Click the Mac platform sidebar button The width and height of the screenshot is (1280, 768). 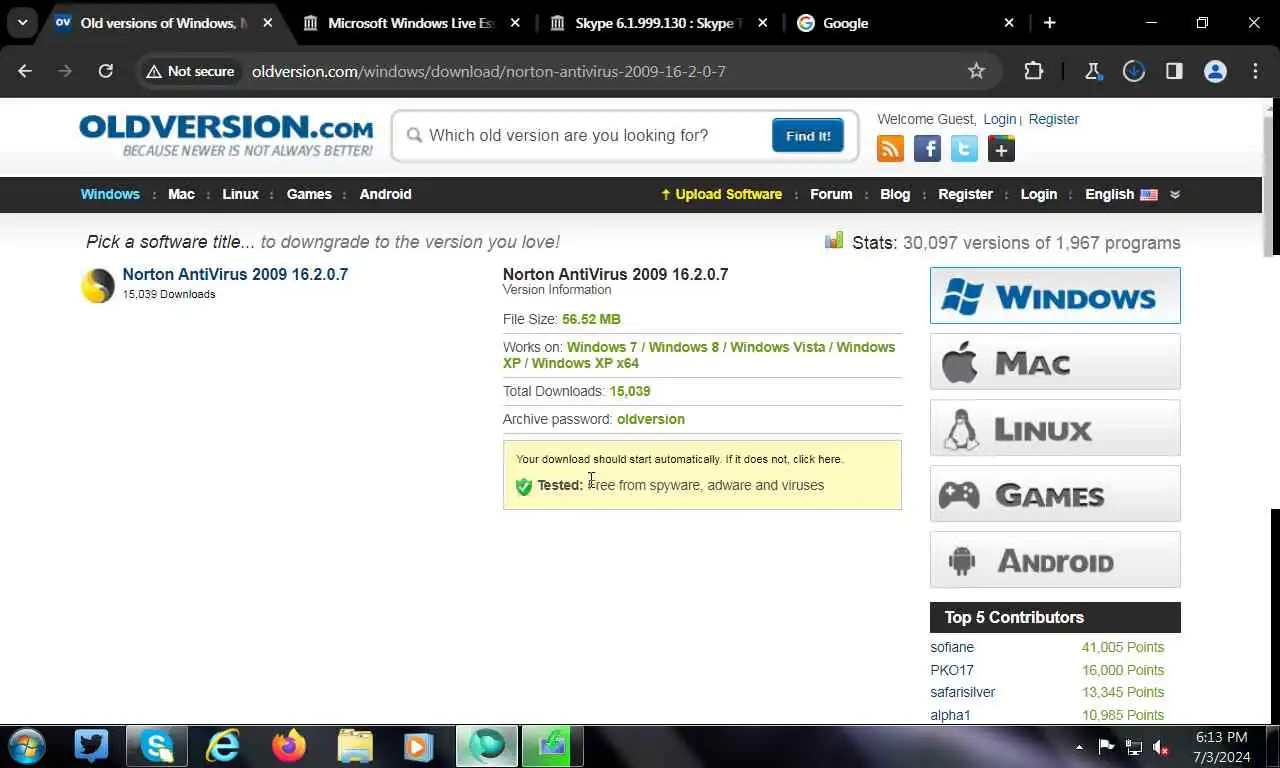pyautogui.click(x=1055, y=361)
